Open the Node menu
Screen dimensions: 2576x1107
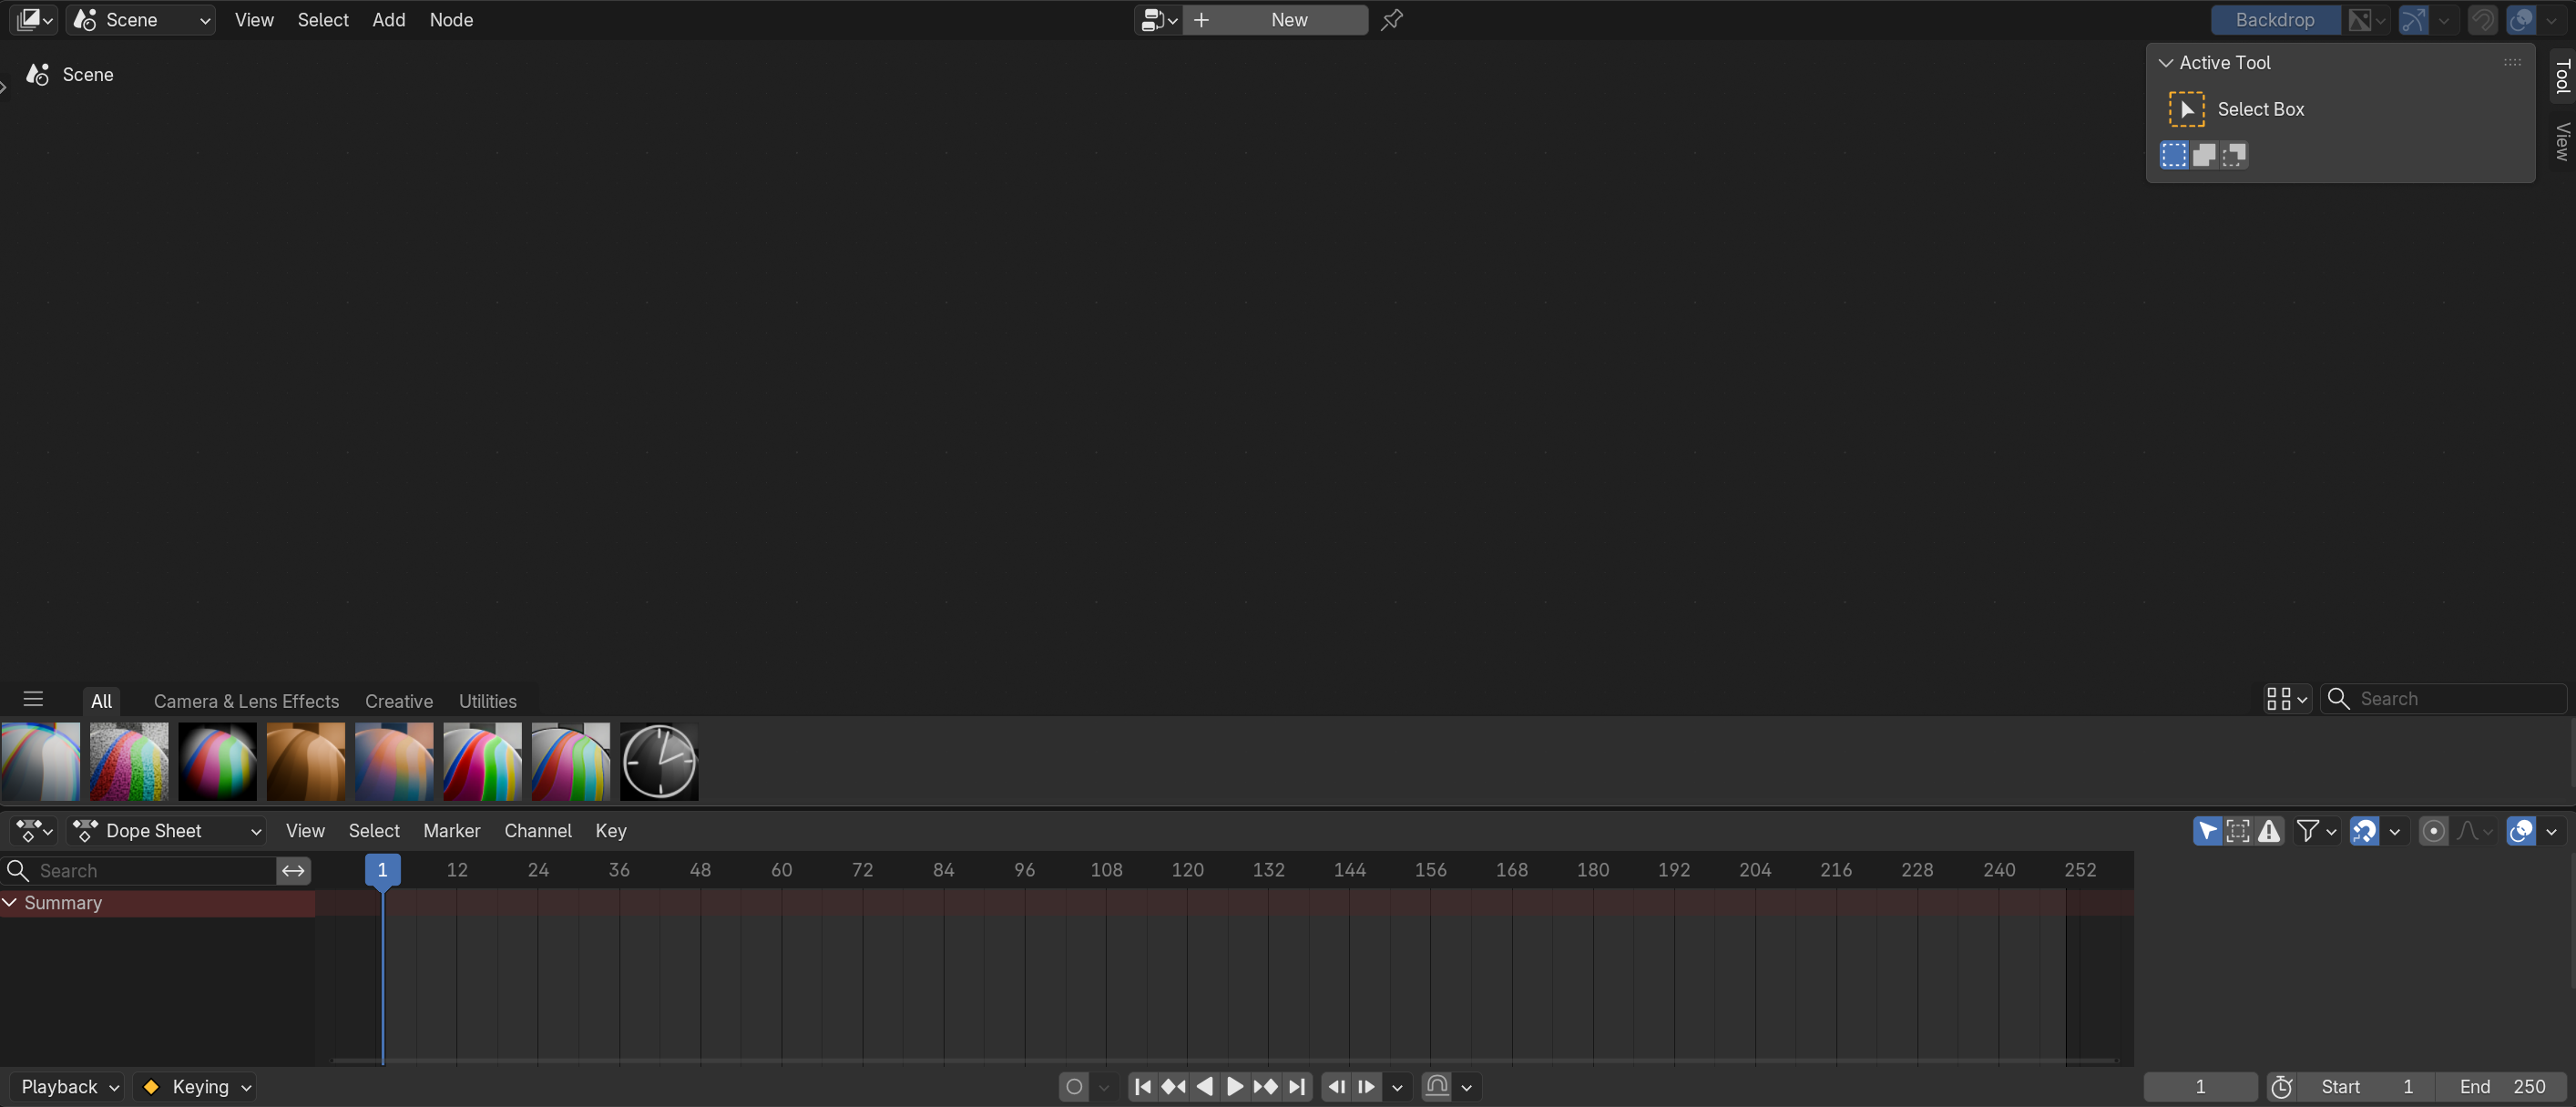point(451,20)
